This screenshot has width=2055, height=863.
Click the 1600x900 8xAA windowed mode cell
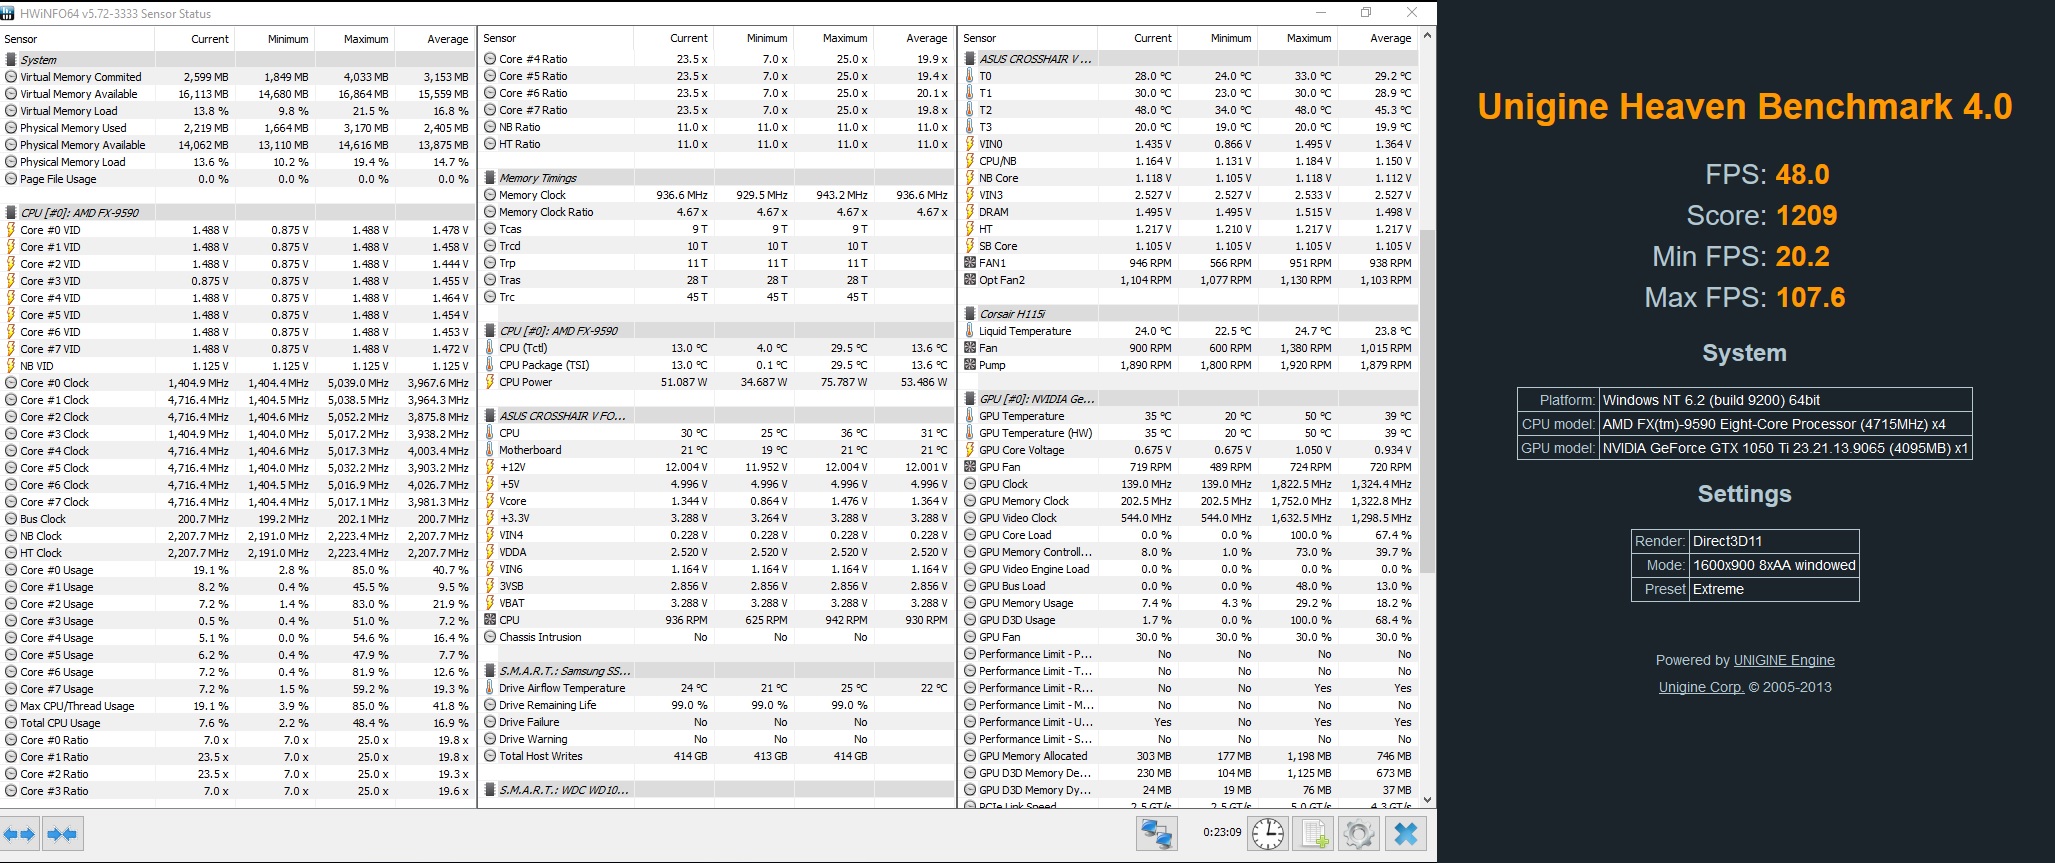pos(1774,565)
